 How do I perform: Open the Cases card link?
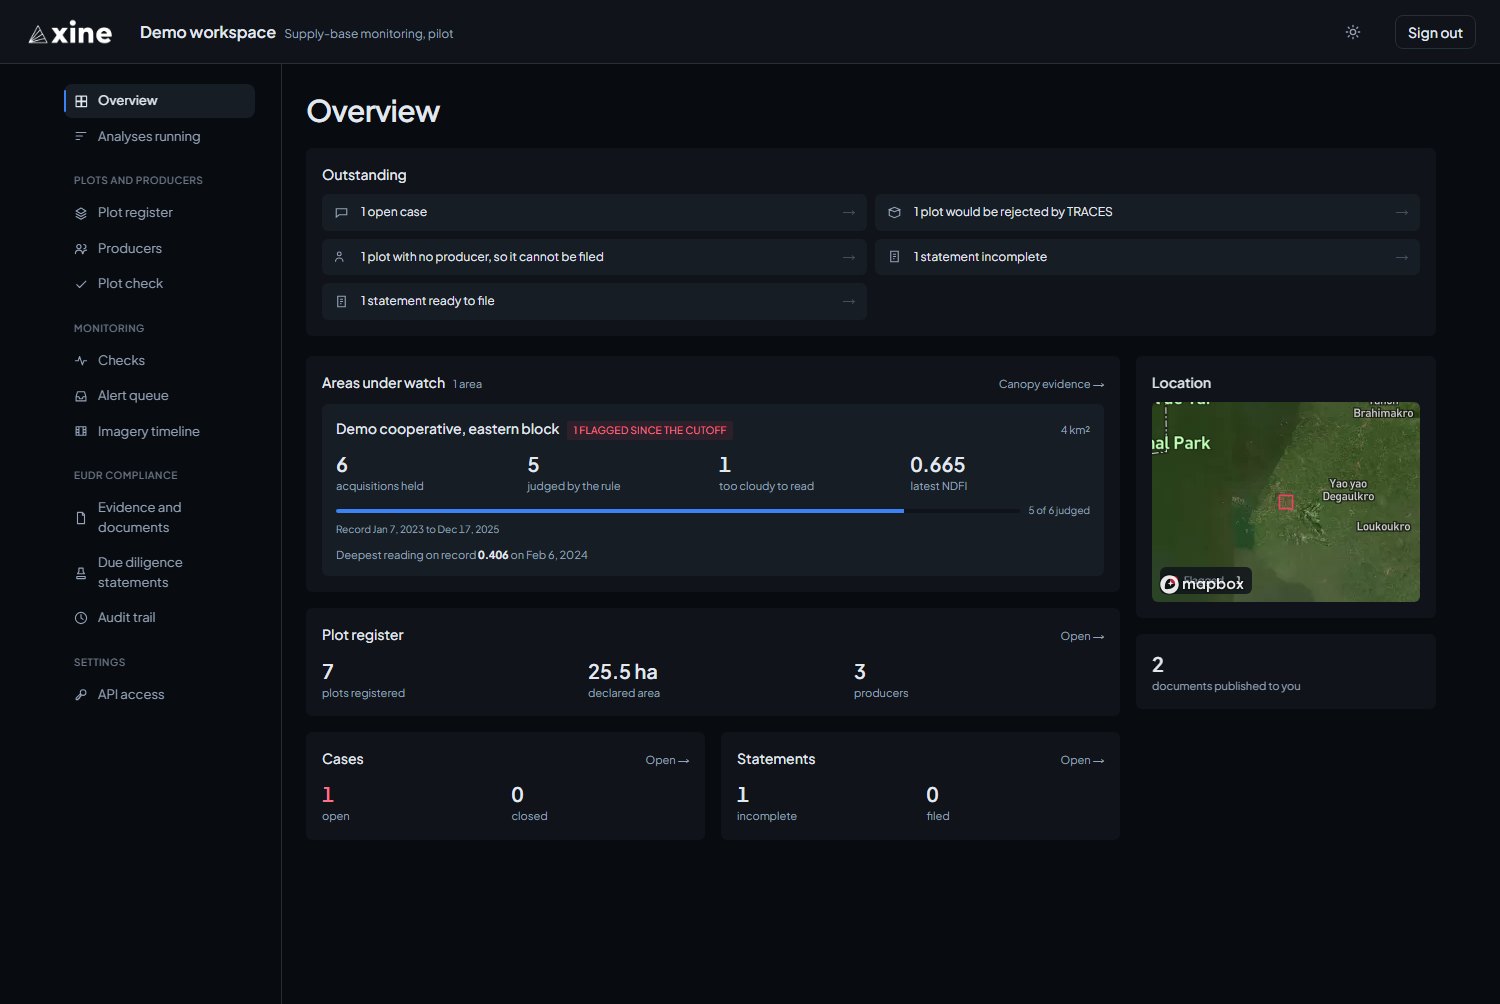(667, 760)
